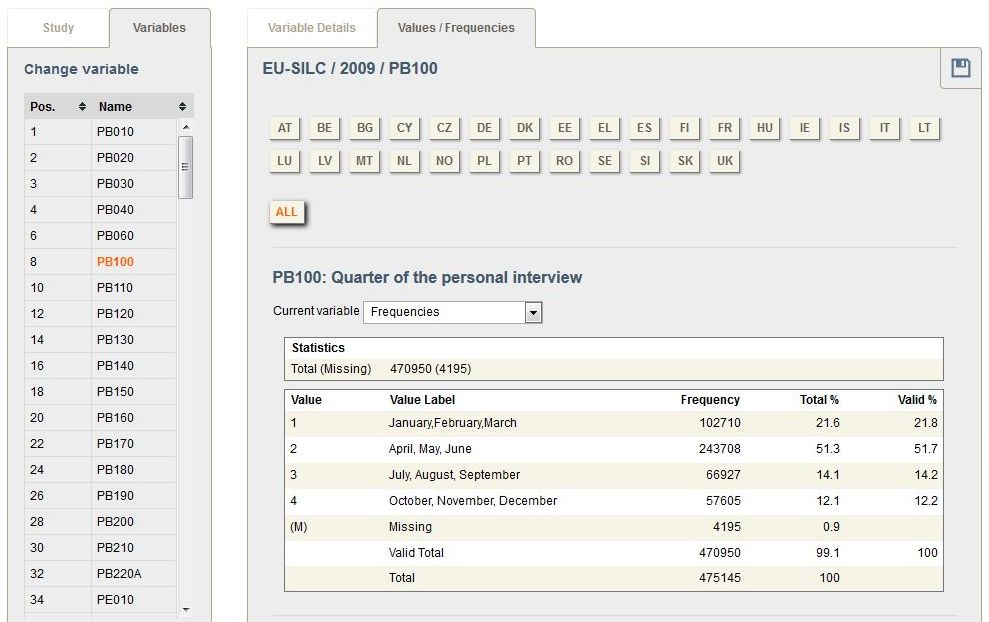Filter by country ES
This screenshot has height=622, width=989.
[x=645, y=127]
